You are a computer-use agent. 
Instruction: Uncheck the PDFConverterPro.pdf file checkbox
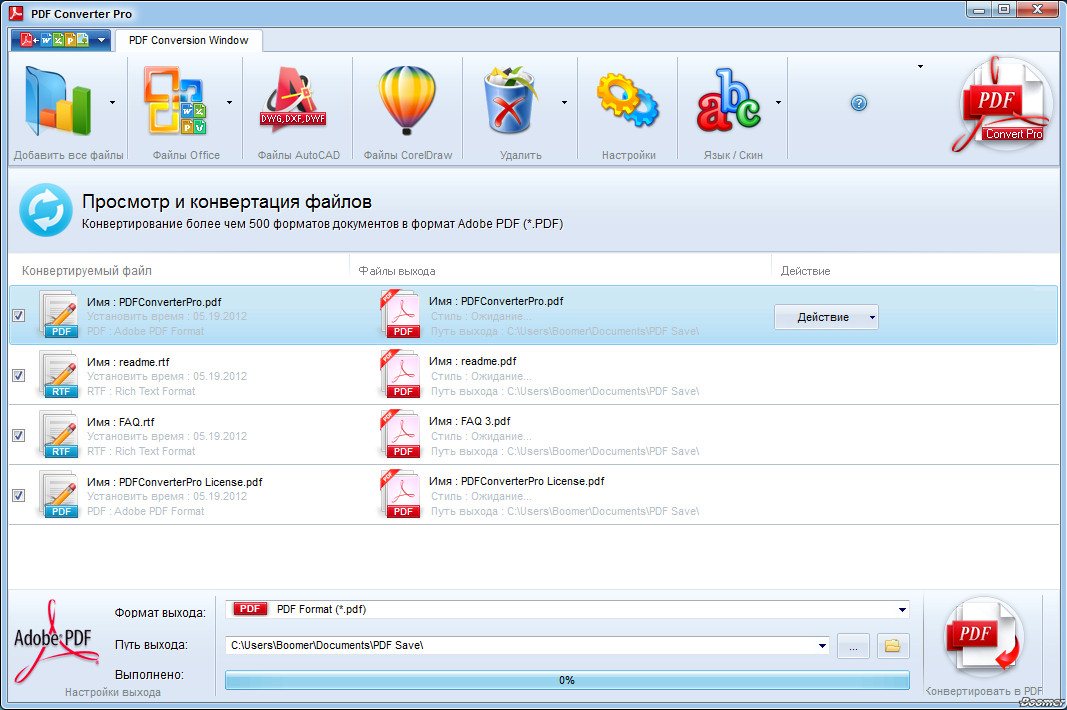tap(18, 316)
